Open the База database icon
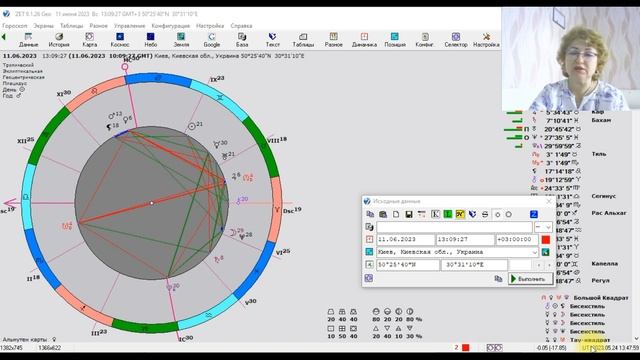 [242, 40]
